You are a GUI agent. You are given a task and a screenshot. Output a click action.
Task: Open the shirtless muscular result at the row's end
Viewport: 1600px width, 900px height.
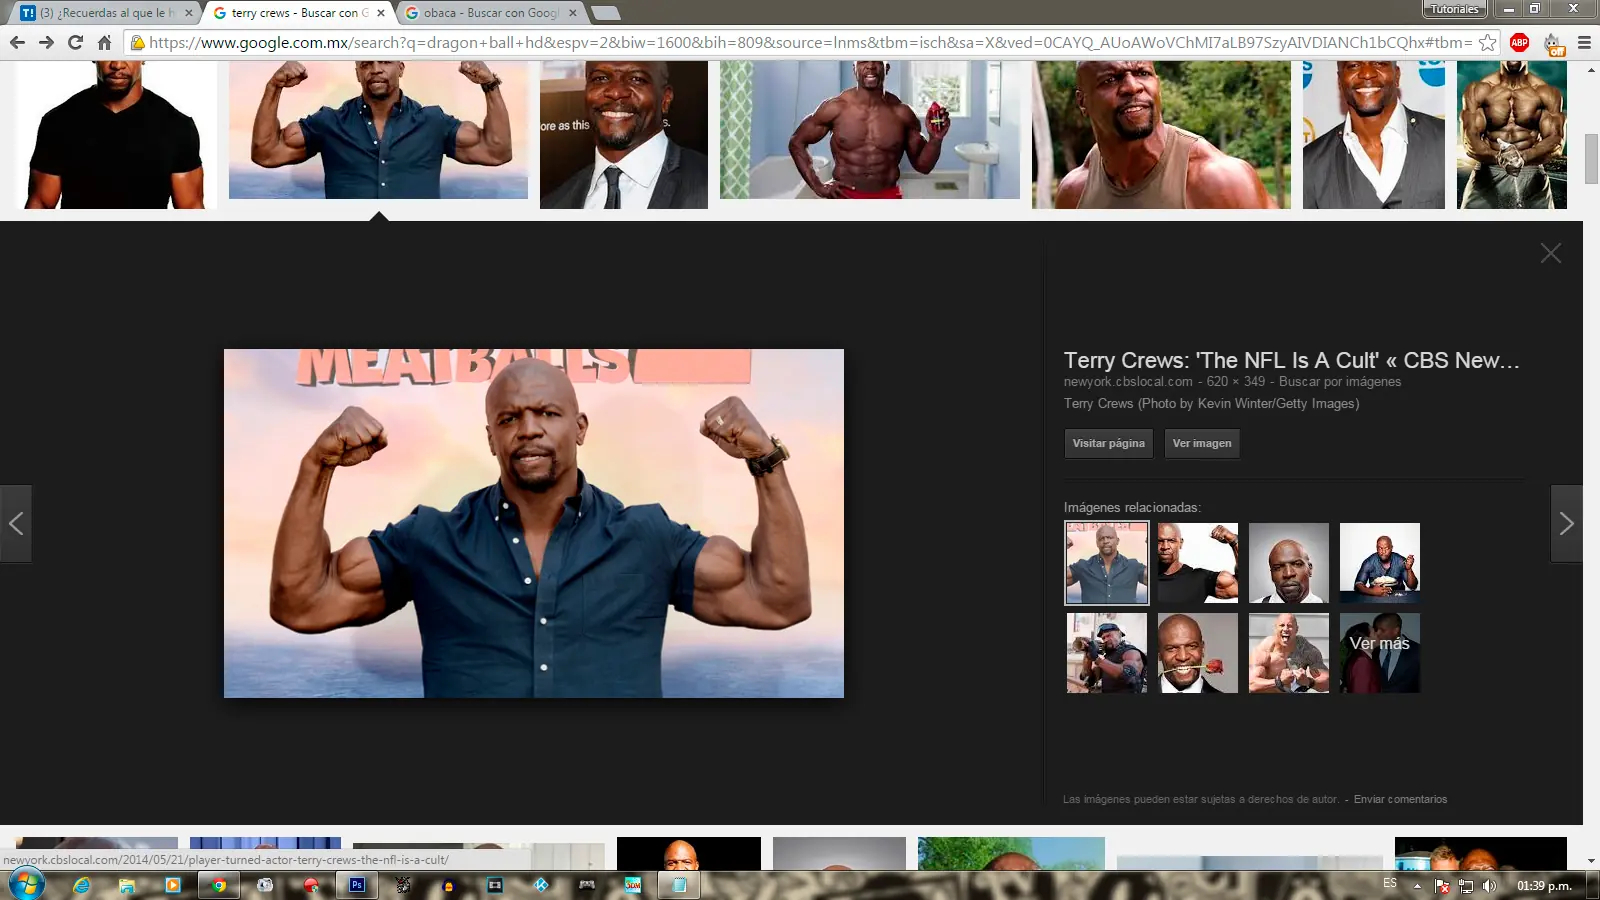(x=1512, y=135)
